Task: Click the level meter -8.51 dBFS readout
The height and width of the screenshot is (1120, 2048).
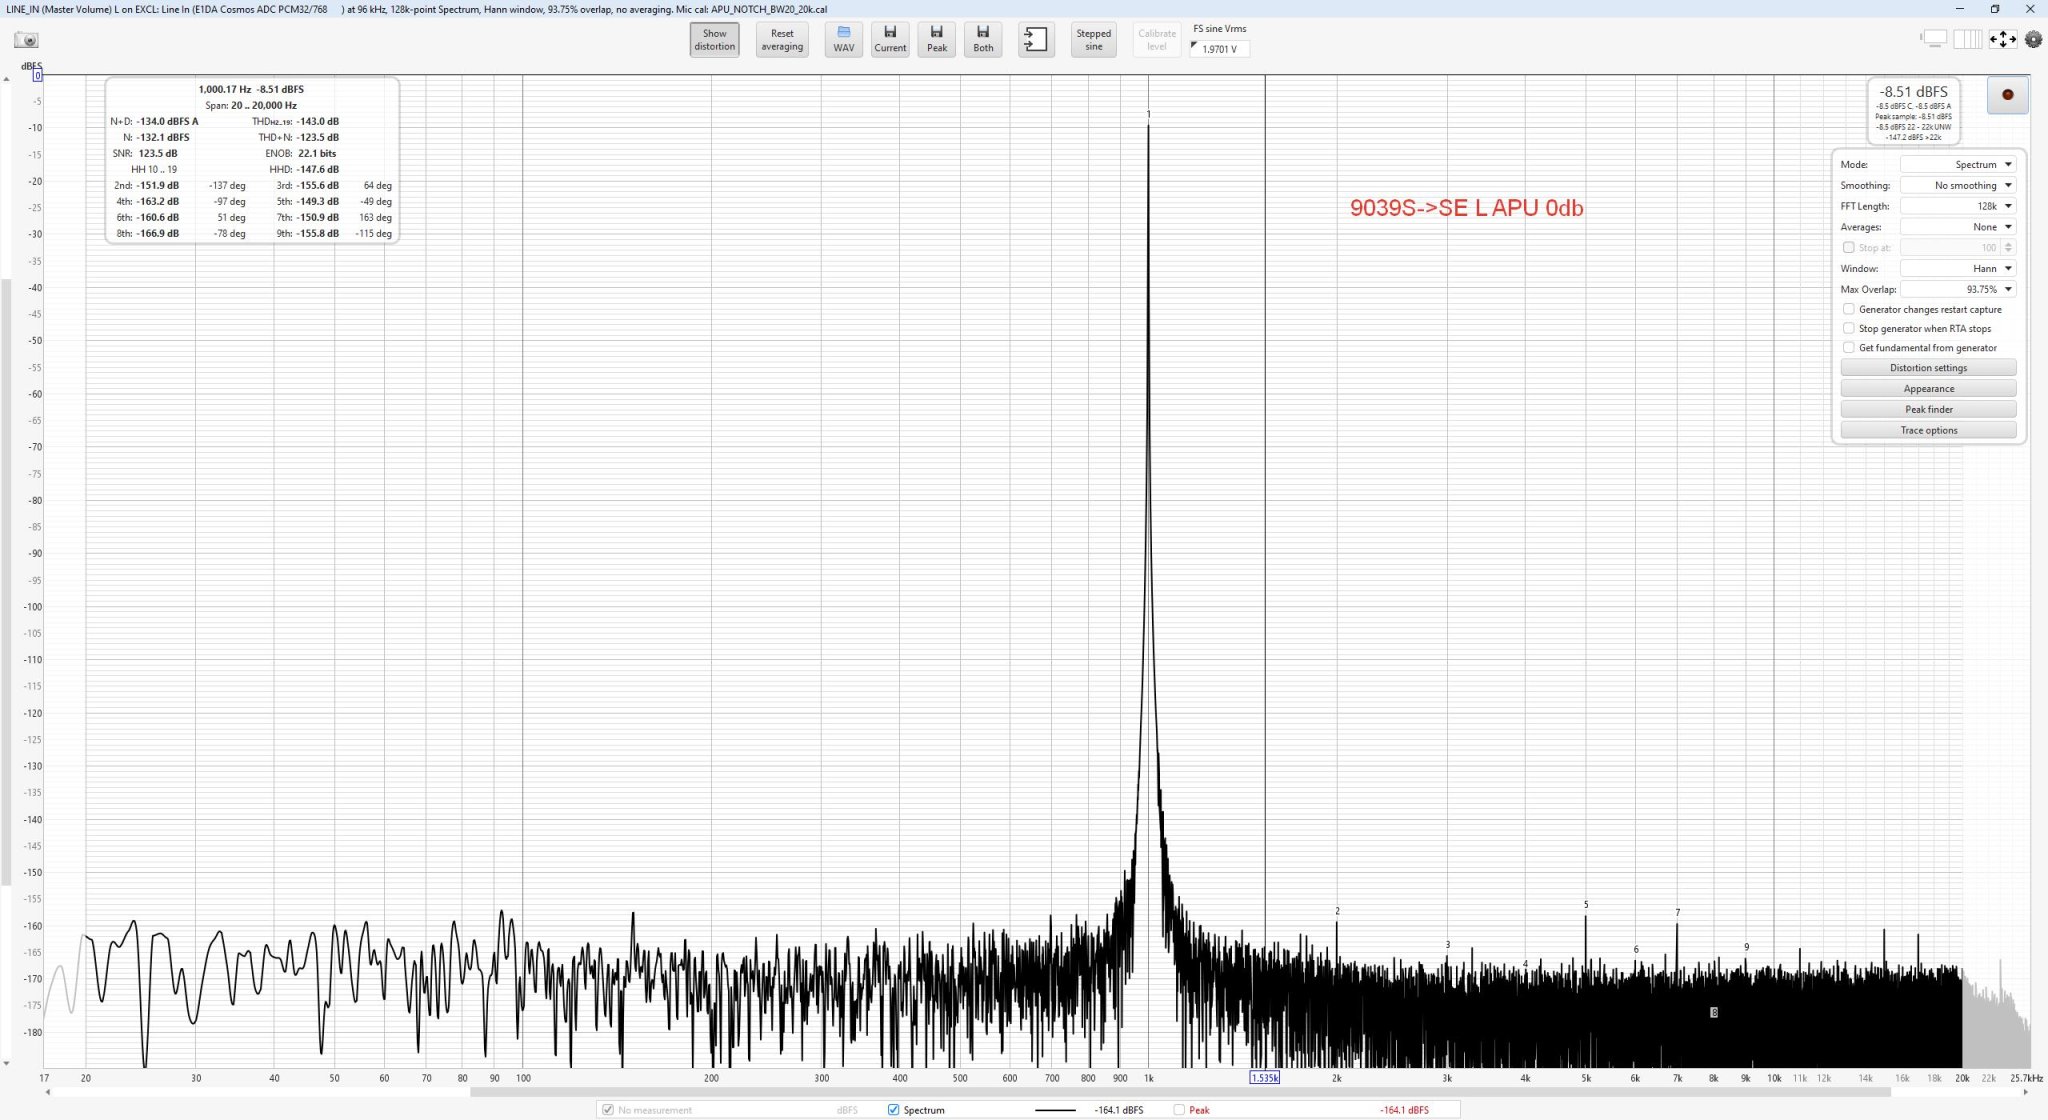Action: tap(1913, 91)
